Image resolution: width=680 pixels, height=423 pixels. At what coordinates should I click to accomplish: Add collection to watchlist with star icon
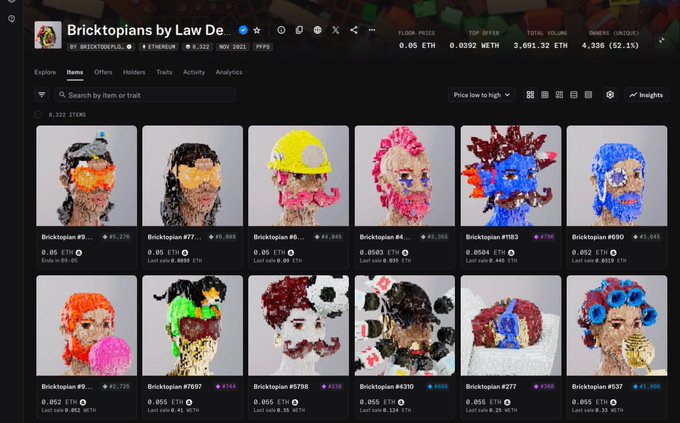tap(257, 30)
